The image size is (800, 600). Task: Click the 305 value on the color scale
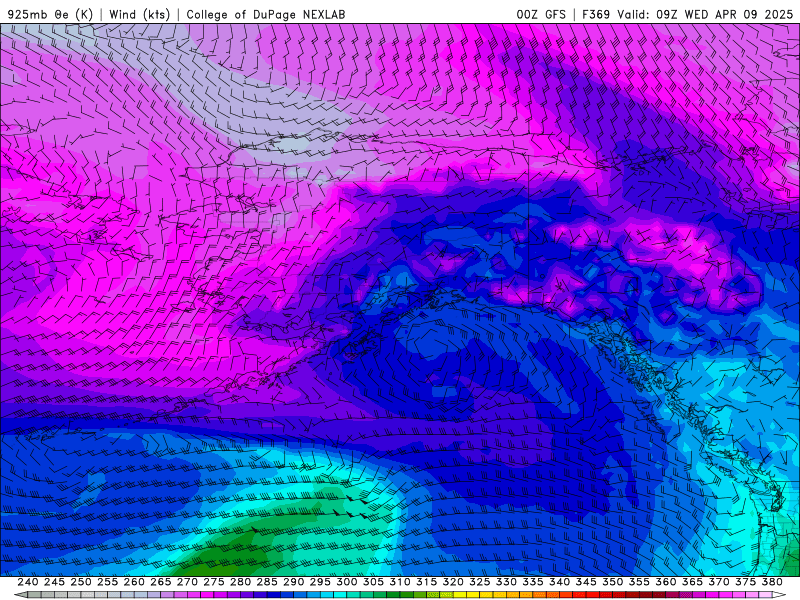373,582
